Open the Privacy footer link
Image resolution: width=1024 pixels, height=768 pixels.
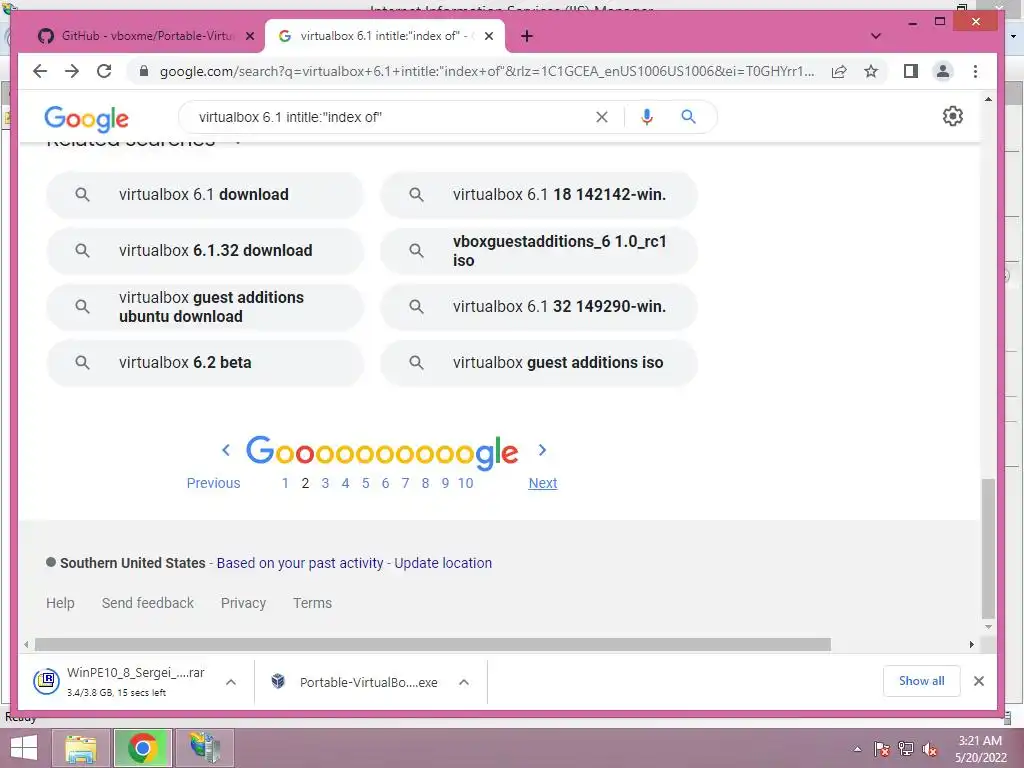tap(243, 603)
